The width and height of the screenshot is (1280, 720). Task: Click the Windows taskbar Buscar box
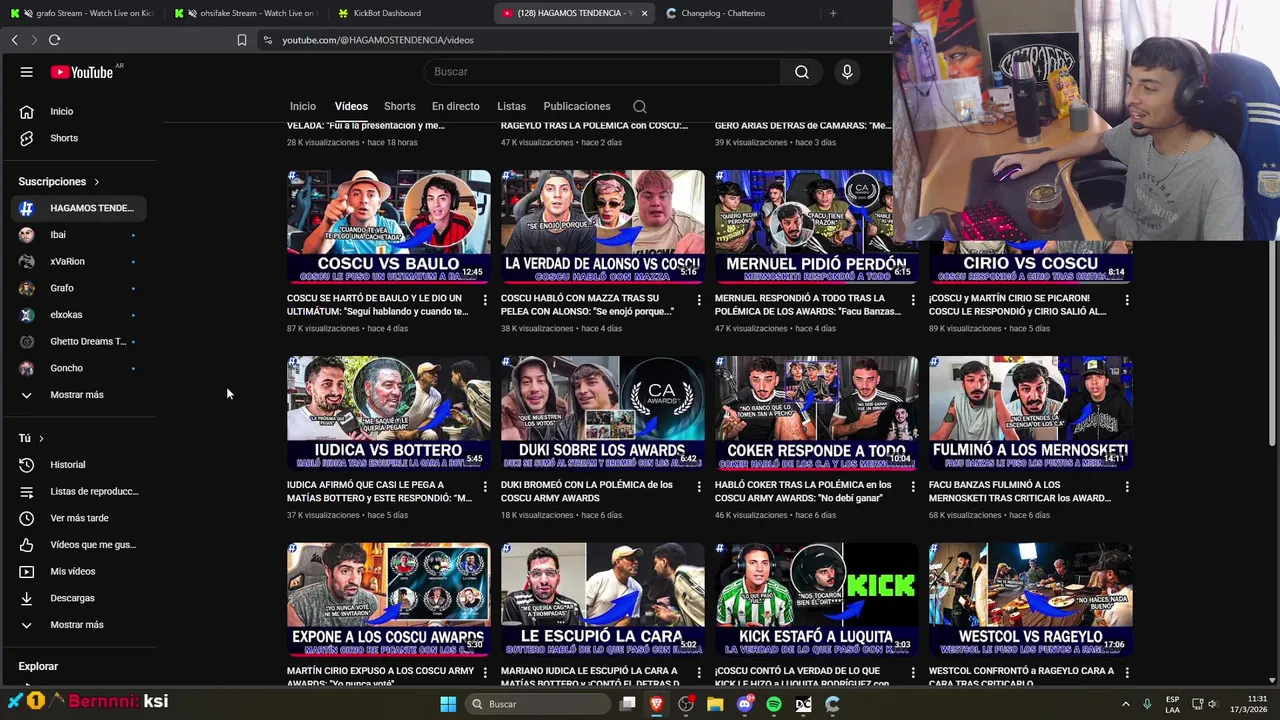538,704
